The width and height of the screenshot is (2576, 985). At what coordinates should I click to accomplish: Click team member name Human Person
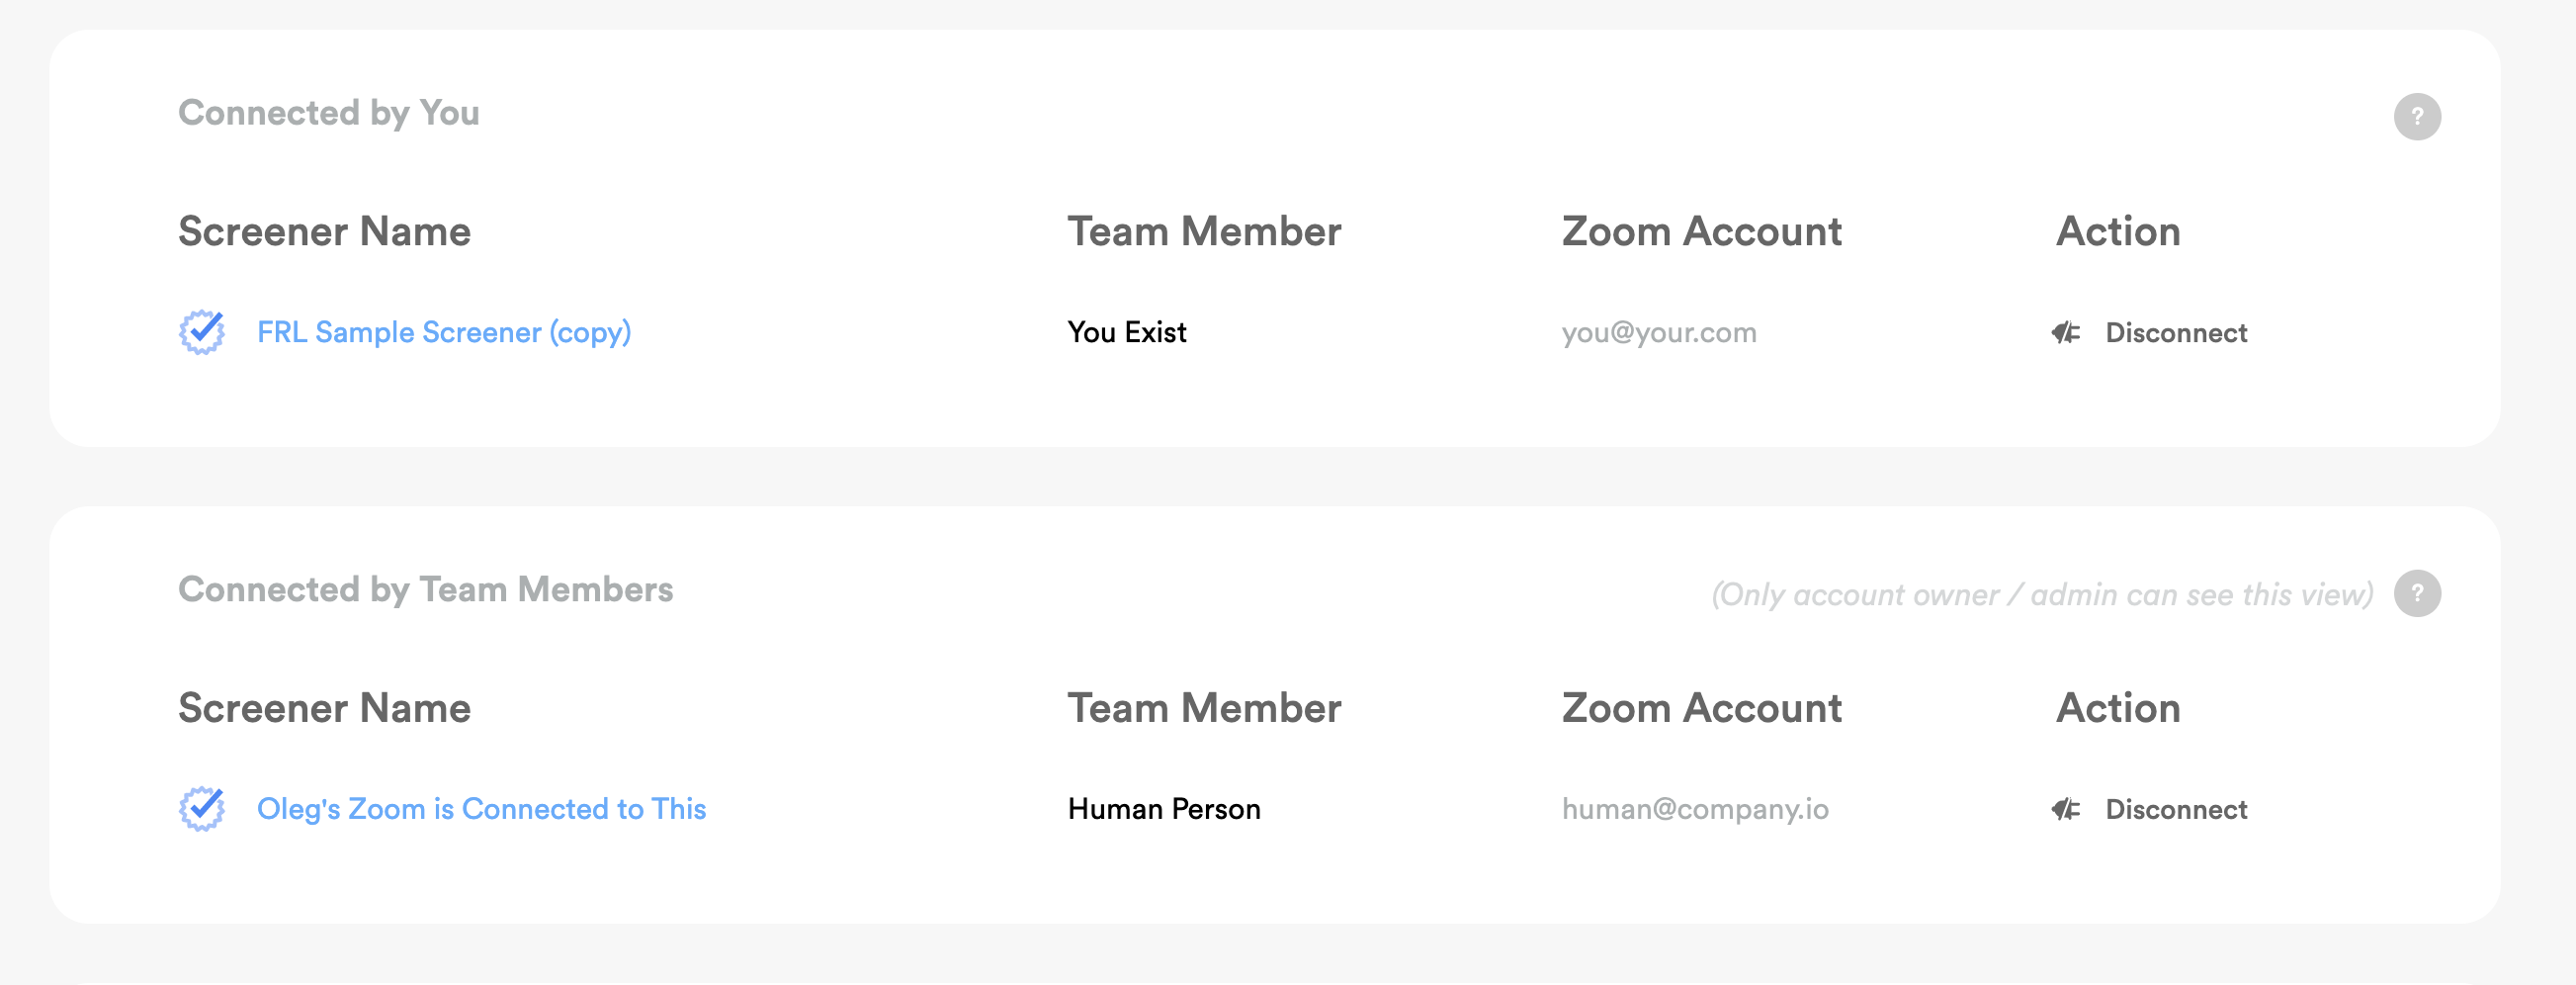(x=1163, y=809)
